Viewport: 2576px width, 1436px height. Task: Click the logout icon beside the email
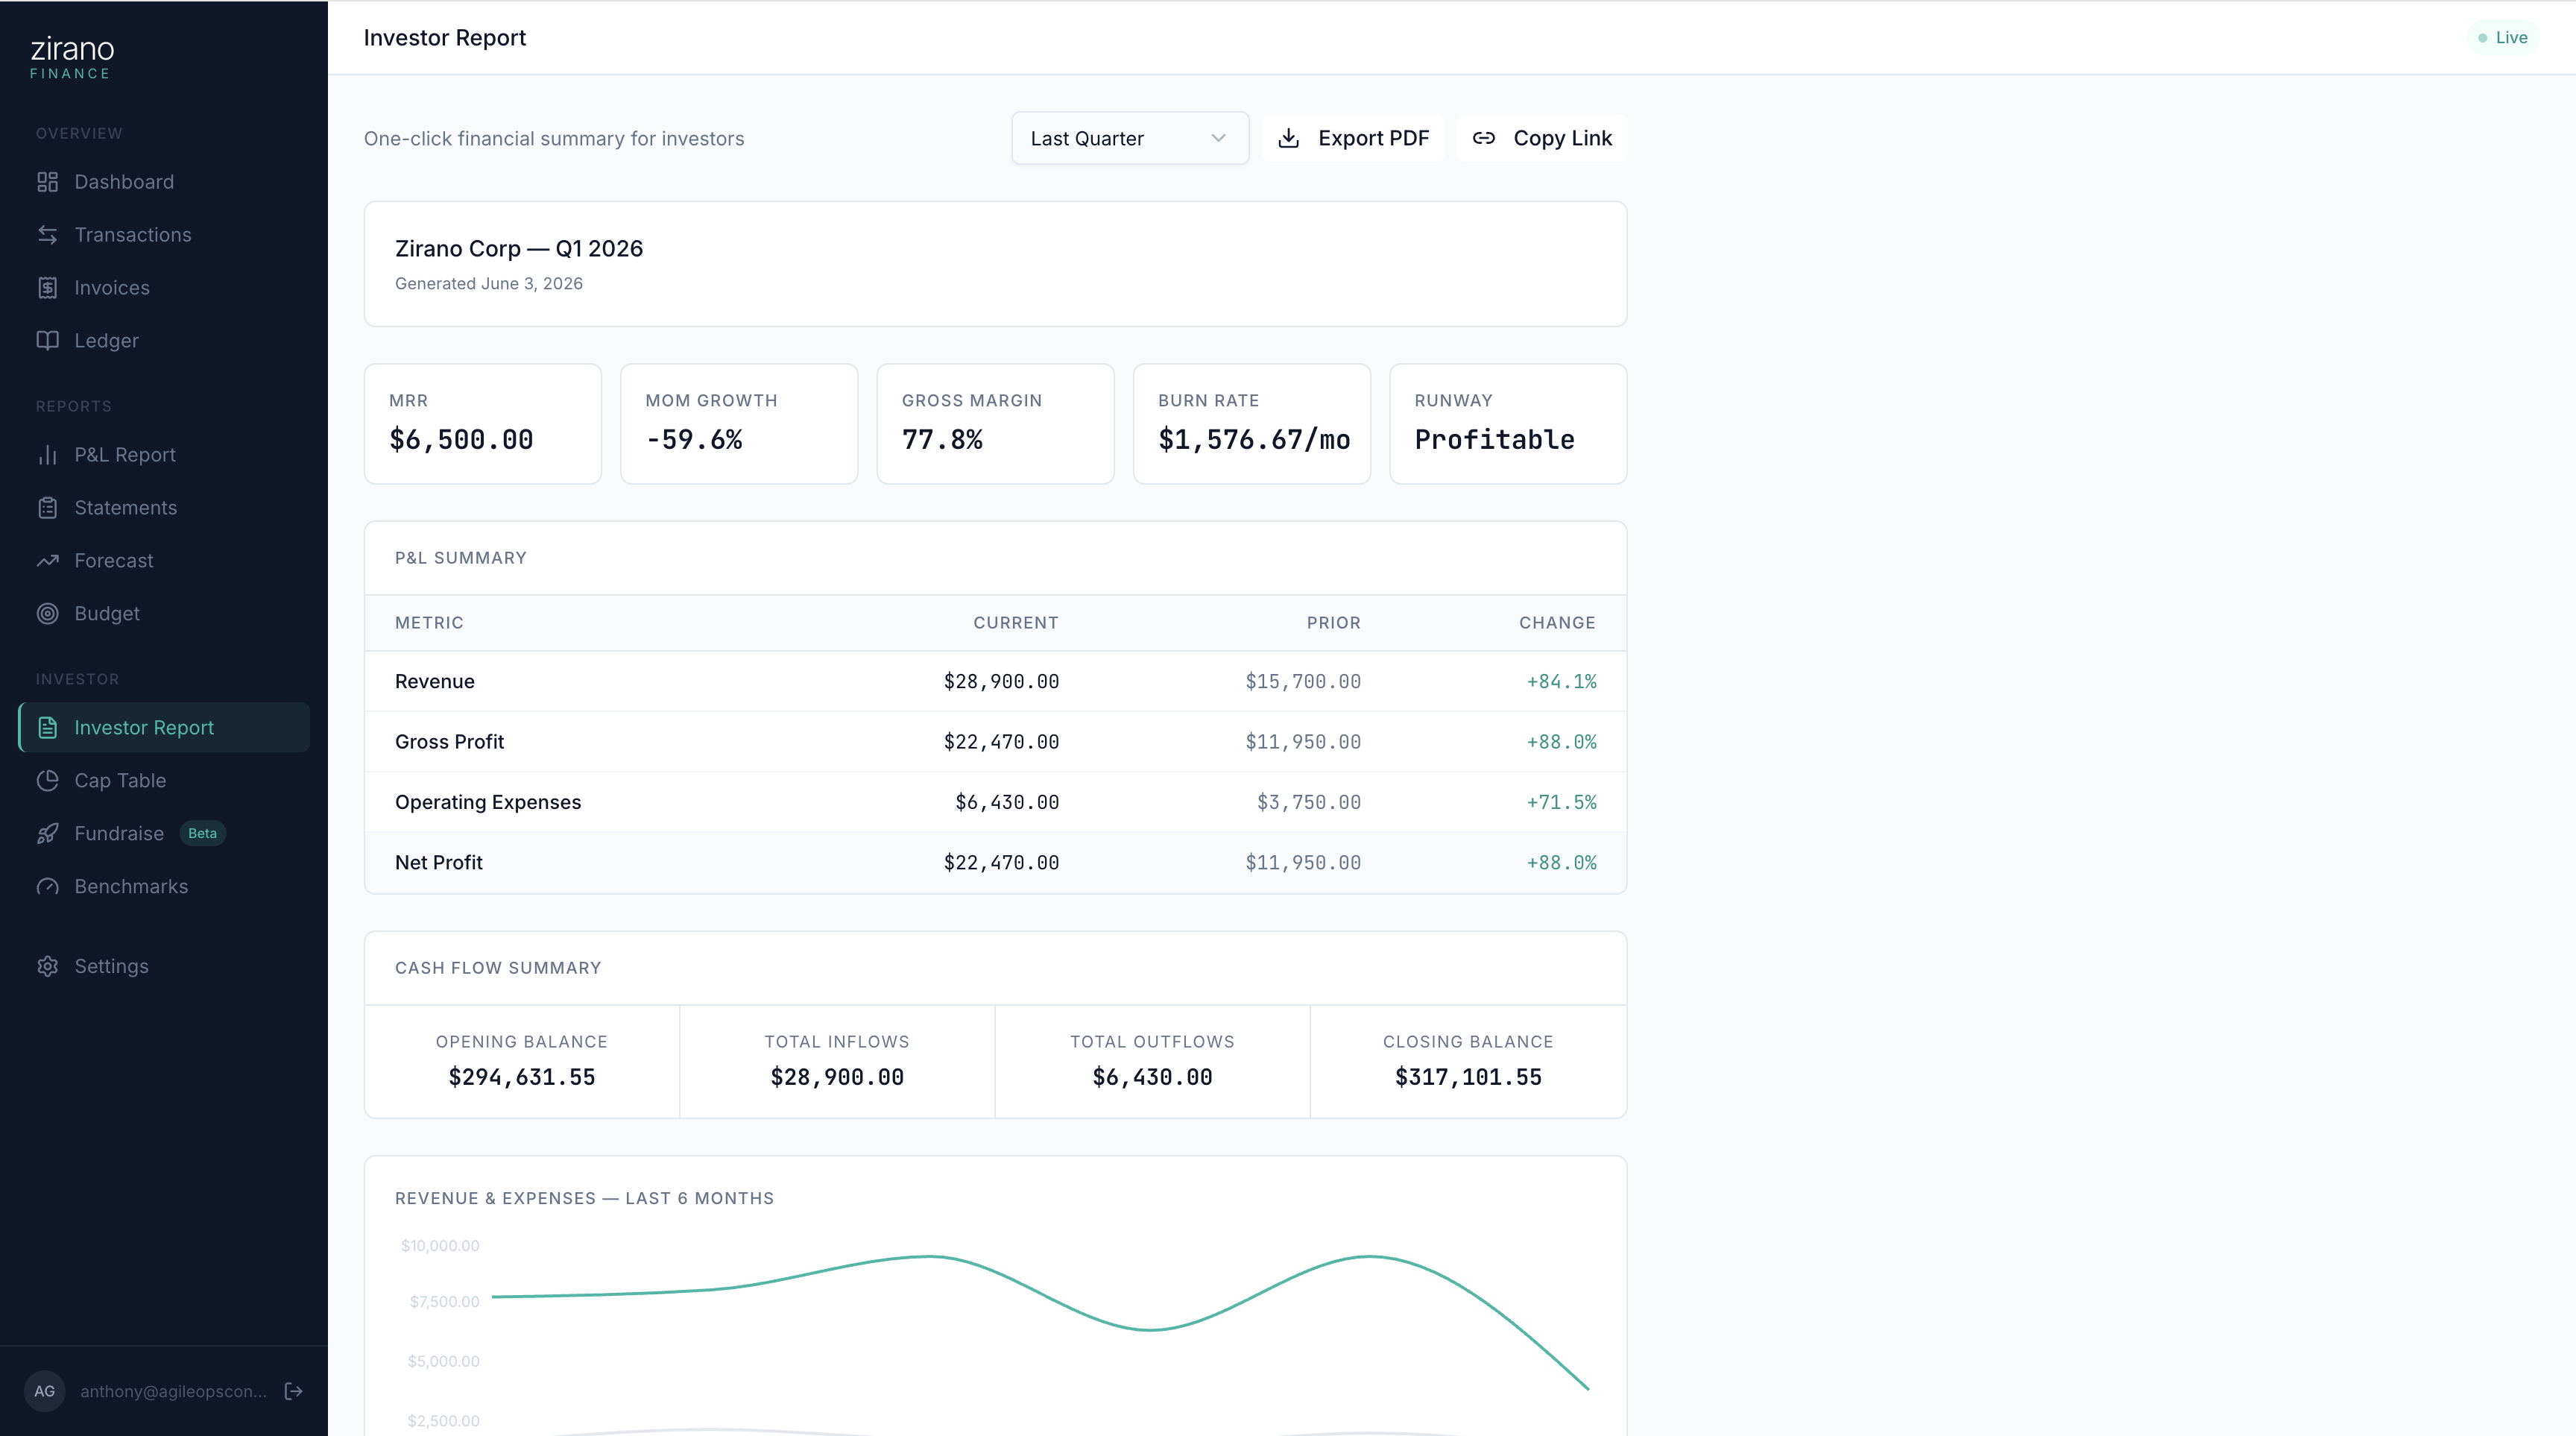click(x=293, y=1391)
